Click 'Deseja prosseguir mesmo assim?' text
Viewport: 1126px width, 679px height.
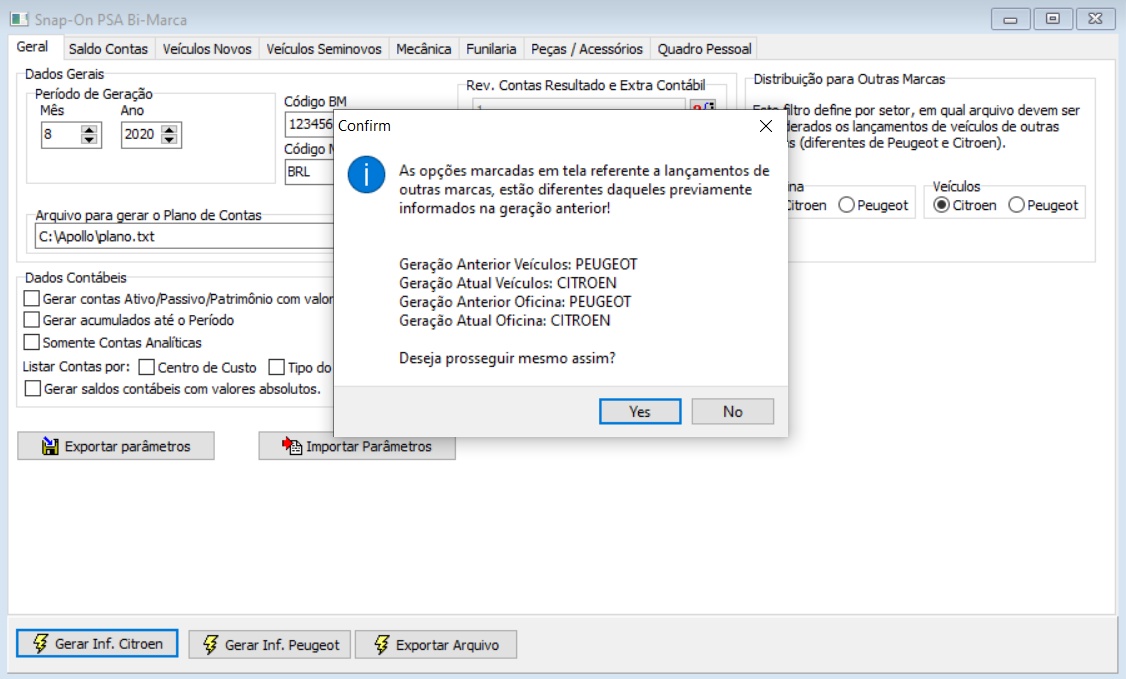pos(507,357)
